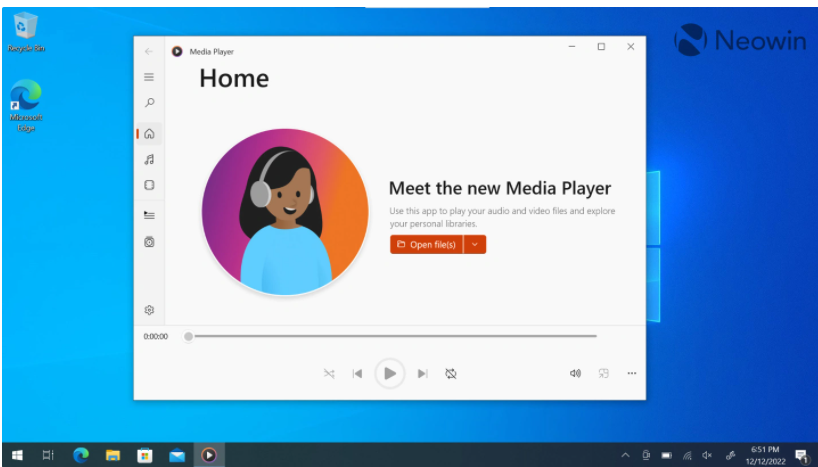The width and height of the screenshot is (818, 467).
Task: Click the Play button
Action: (390, 373)
